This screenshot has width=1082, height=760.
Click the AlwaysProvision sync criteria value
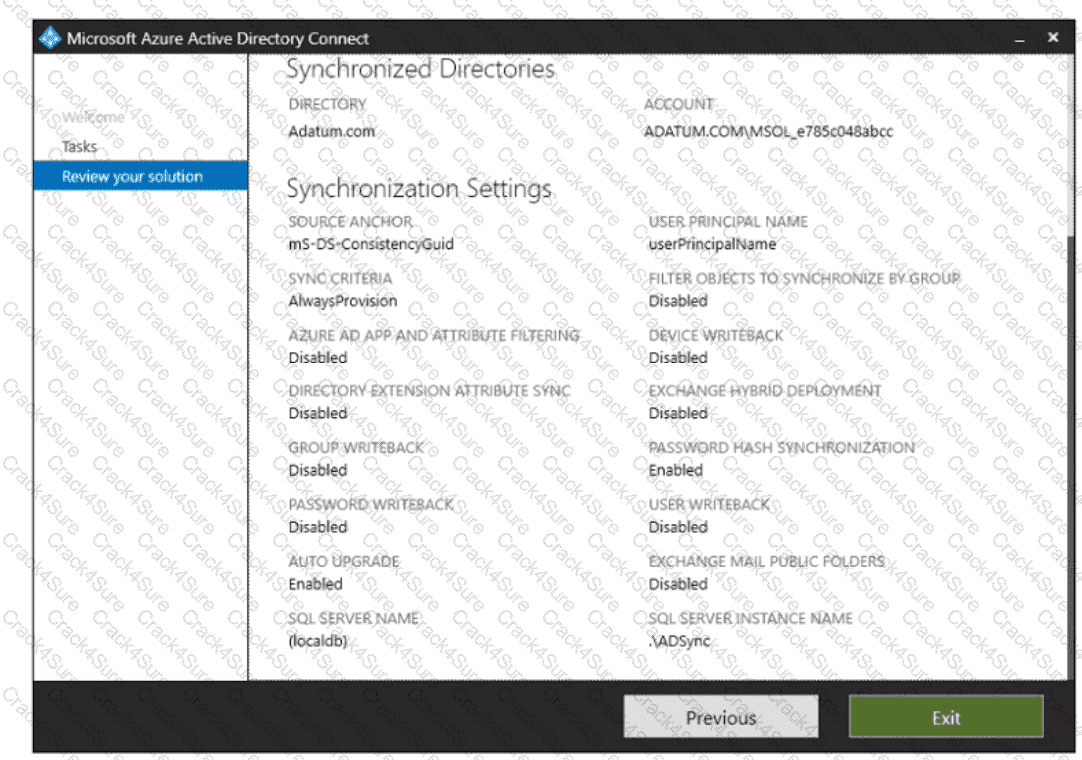342,301
